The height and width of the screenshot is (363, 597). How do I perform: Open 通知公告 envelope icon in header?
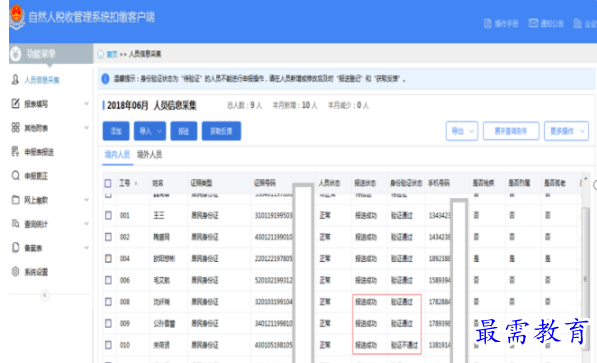point(533,24)
